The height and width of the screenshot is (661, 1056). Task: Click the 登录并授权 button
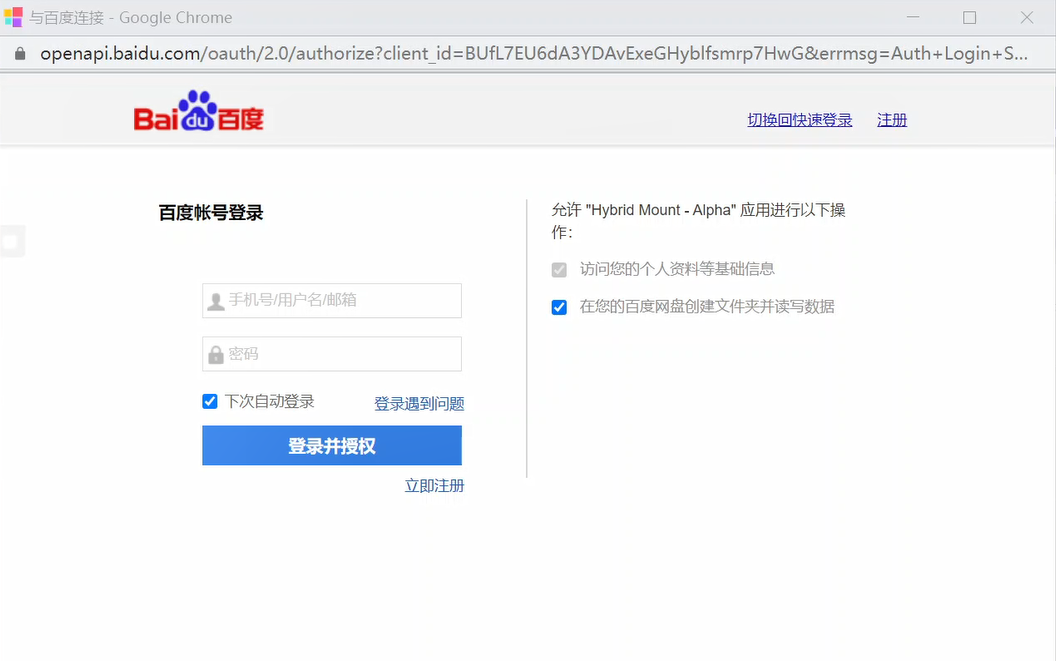coord(332,445)
